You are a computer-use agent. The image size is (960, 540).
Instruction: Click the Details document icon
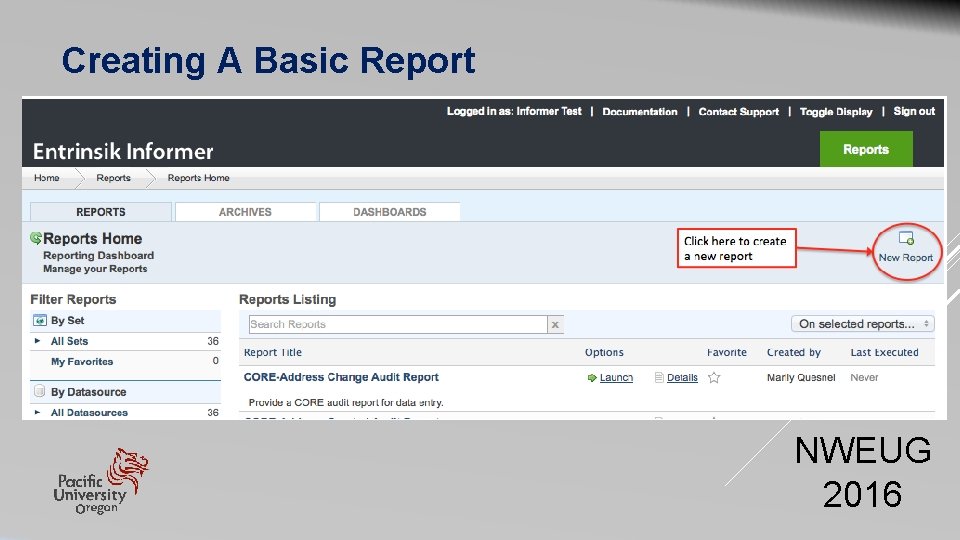pyautogui.click(x=659, y=377)
